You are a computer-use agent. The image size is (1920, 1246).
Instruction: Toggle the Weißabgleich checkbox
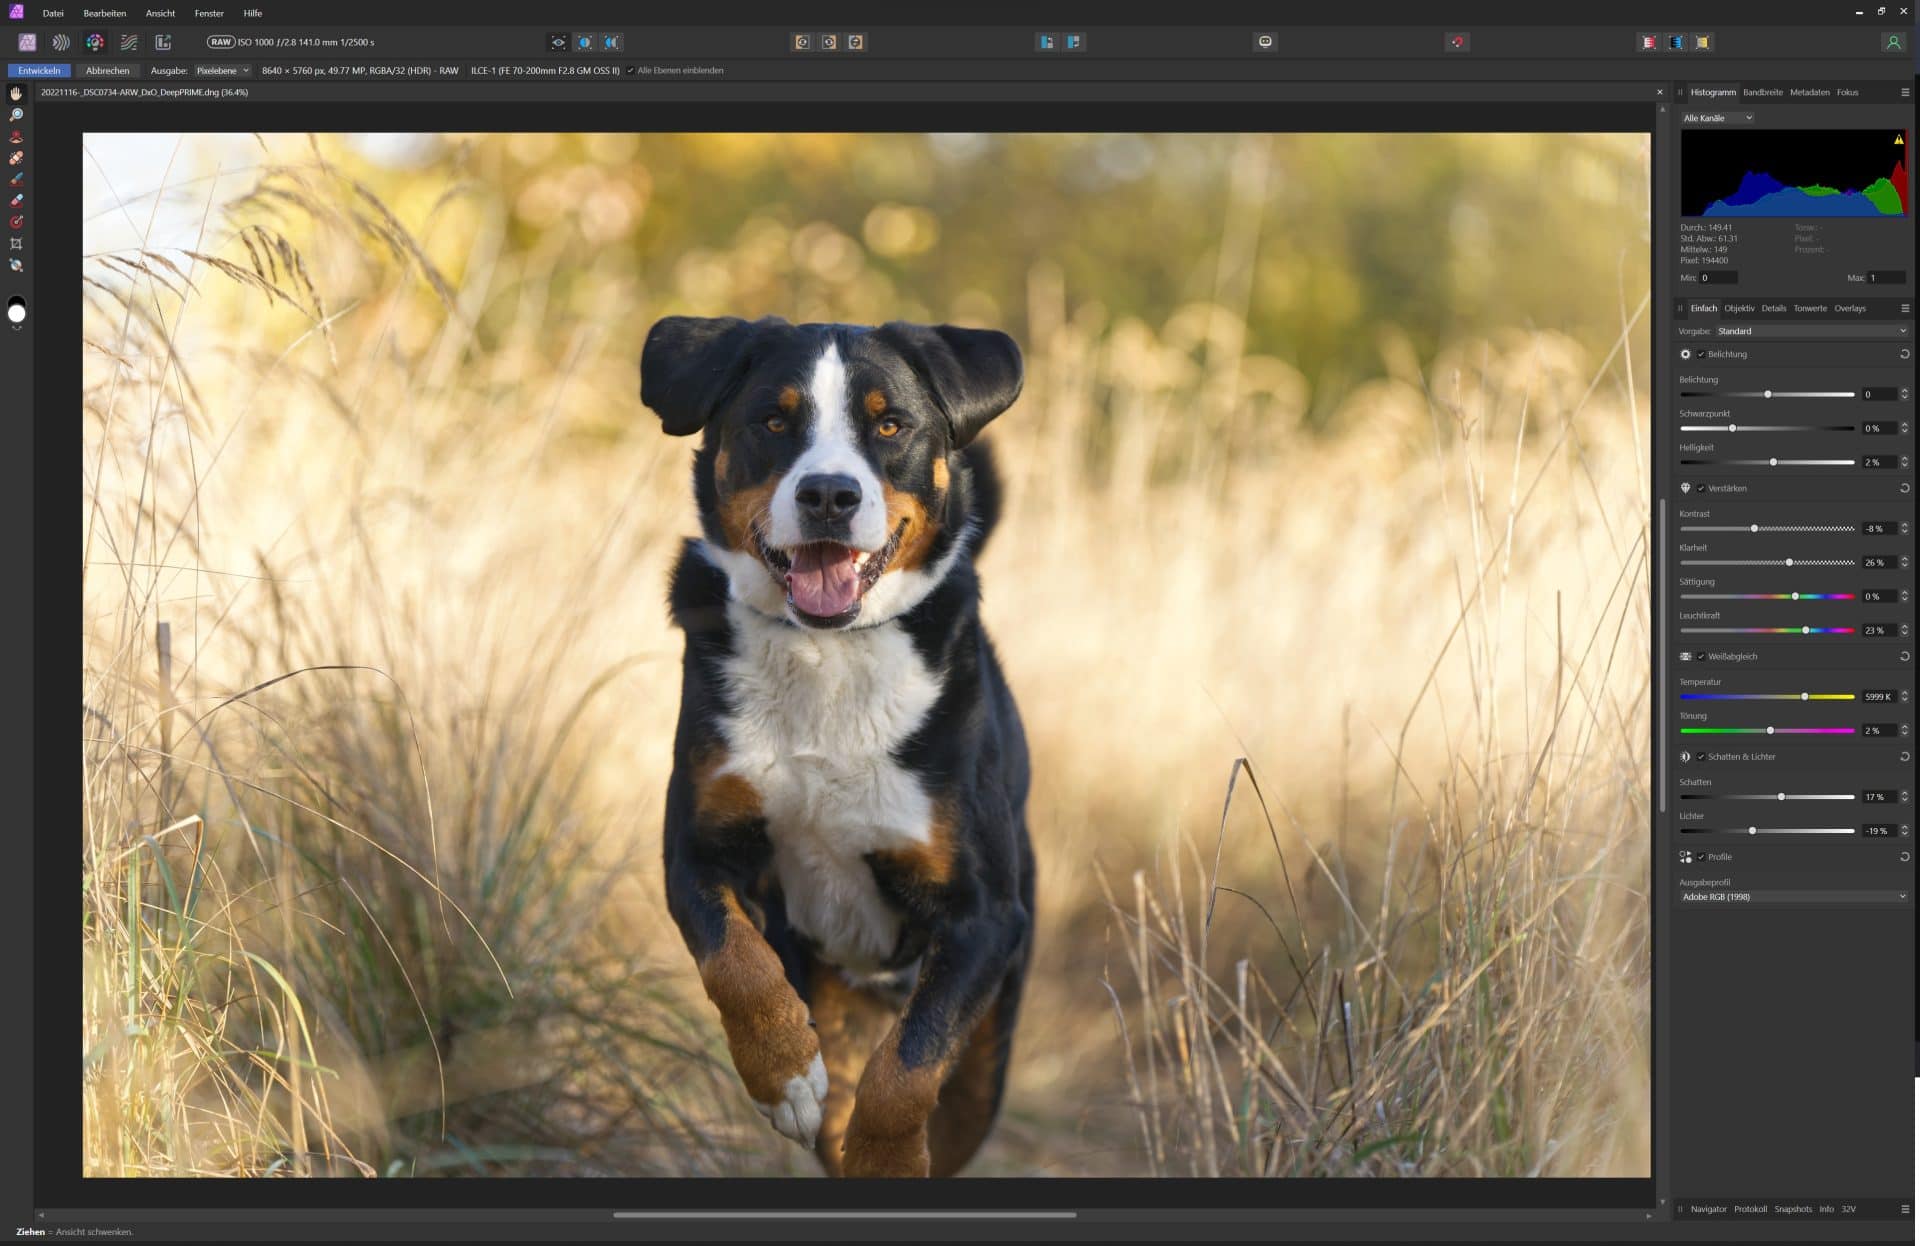(1701, 656)
